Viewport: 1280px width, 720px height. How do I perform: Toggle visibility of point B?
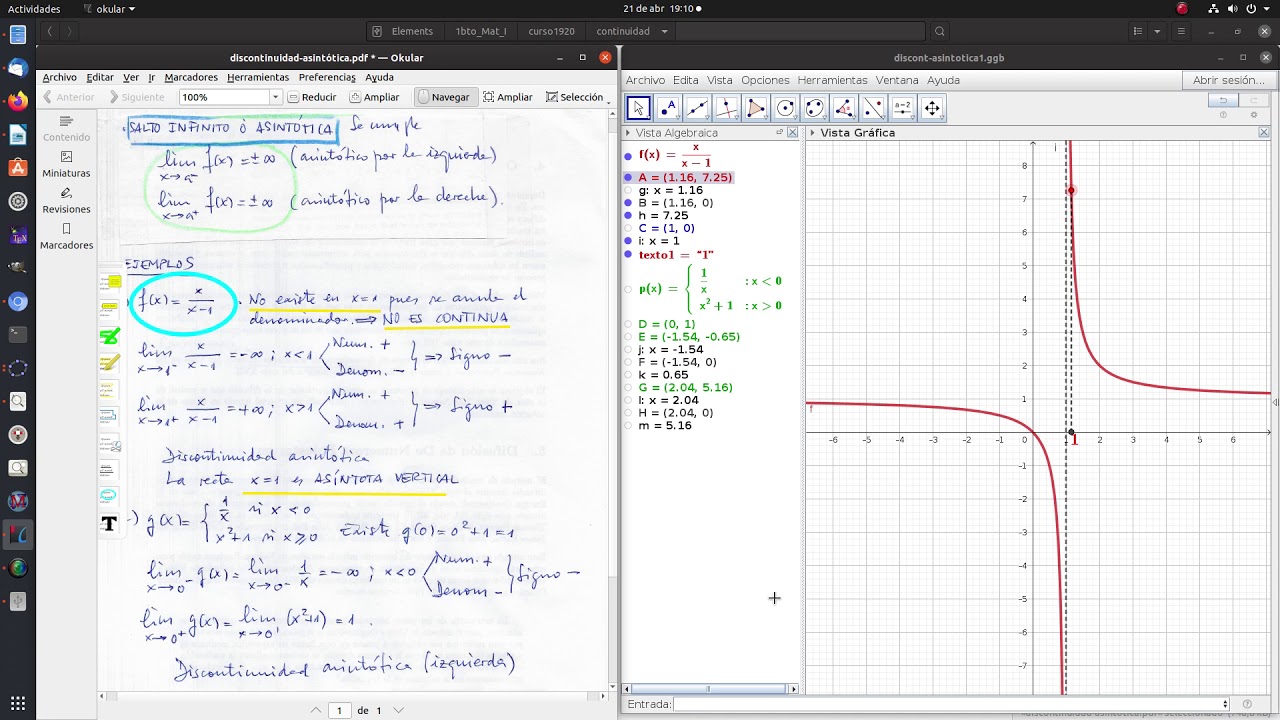tap(628, 203)
